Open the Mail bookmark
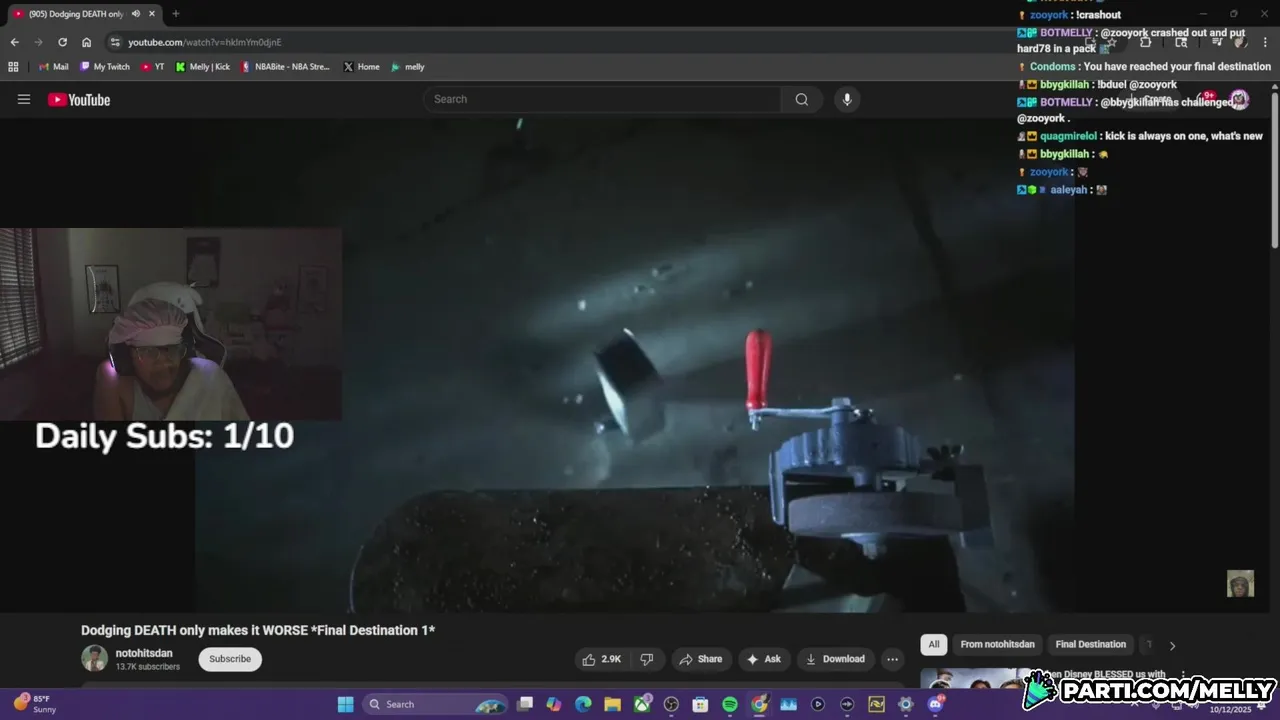Screen dimensions: 1280x720 click(x=53, y=67)
